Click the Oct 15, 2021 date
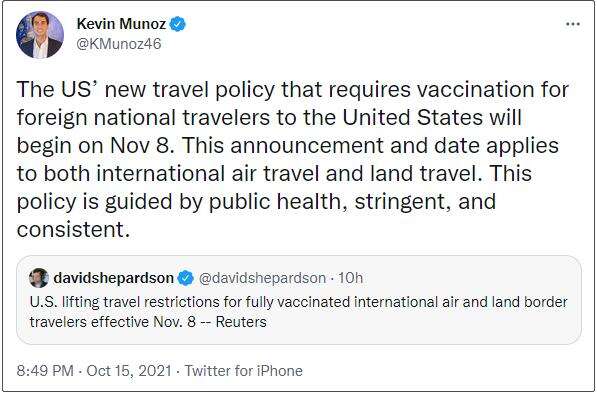The height and width of the screenshot is (396, 597). [129, 370]
